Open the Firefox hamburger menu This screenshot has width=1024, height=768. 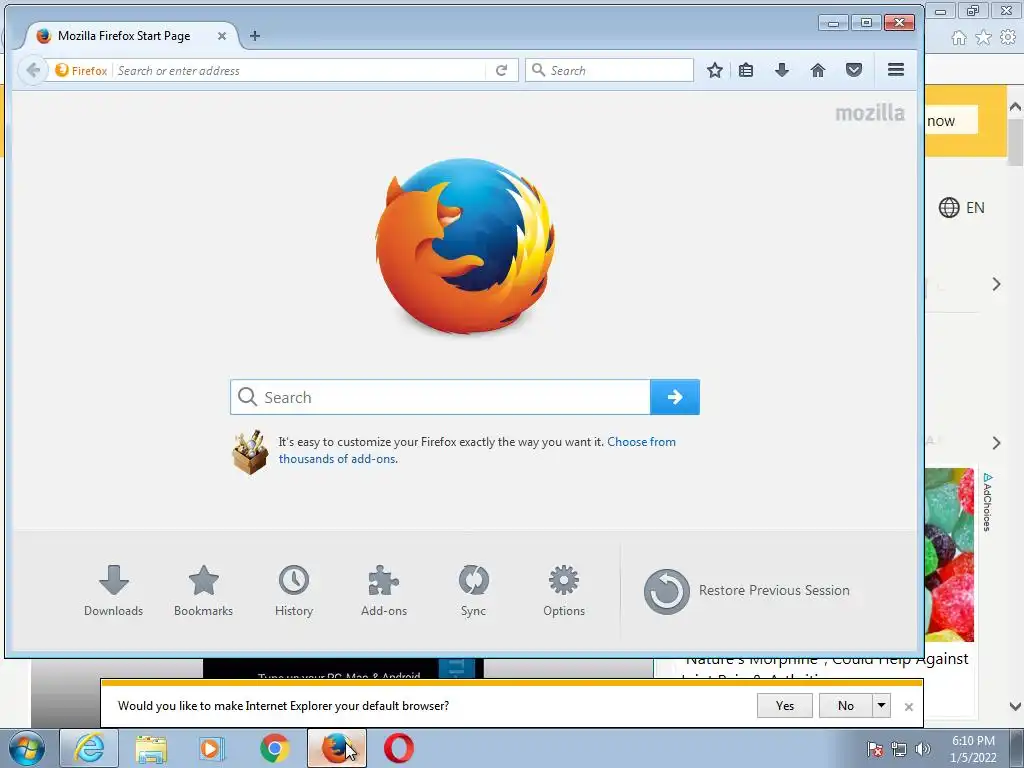click(x=896, y=69)
